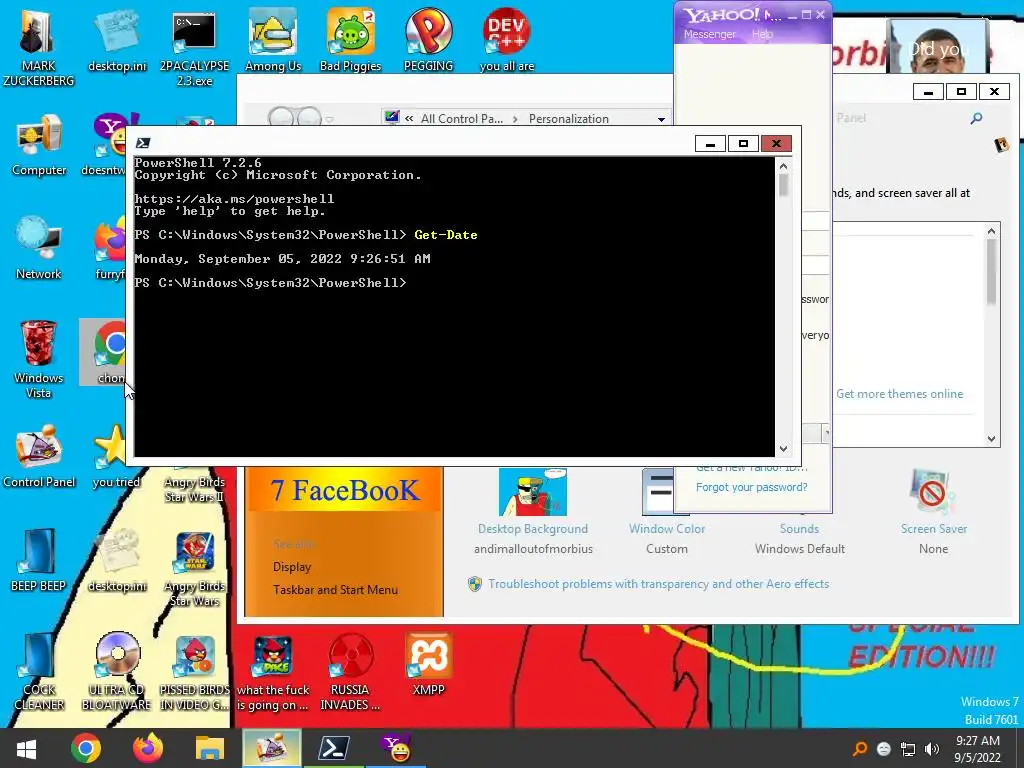
Task: Open Display link in See also pane
Action: (x=292, y=567)
